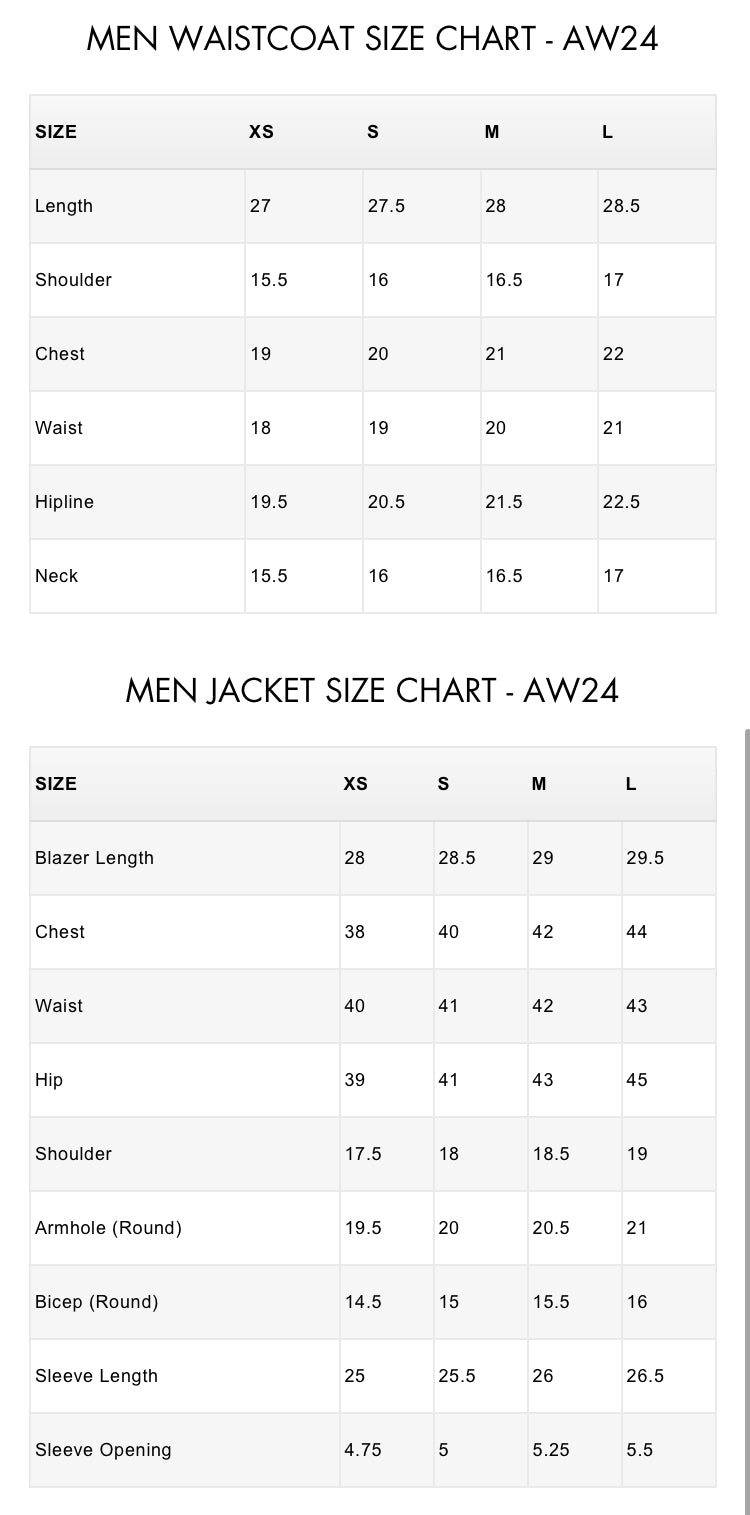Select the L column header in jacket table

coord(631,784)
